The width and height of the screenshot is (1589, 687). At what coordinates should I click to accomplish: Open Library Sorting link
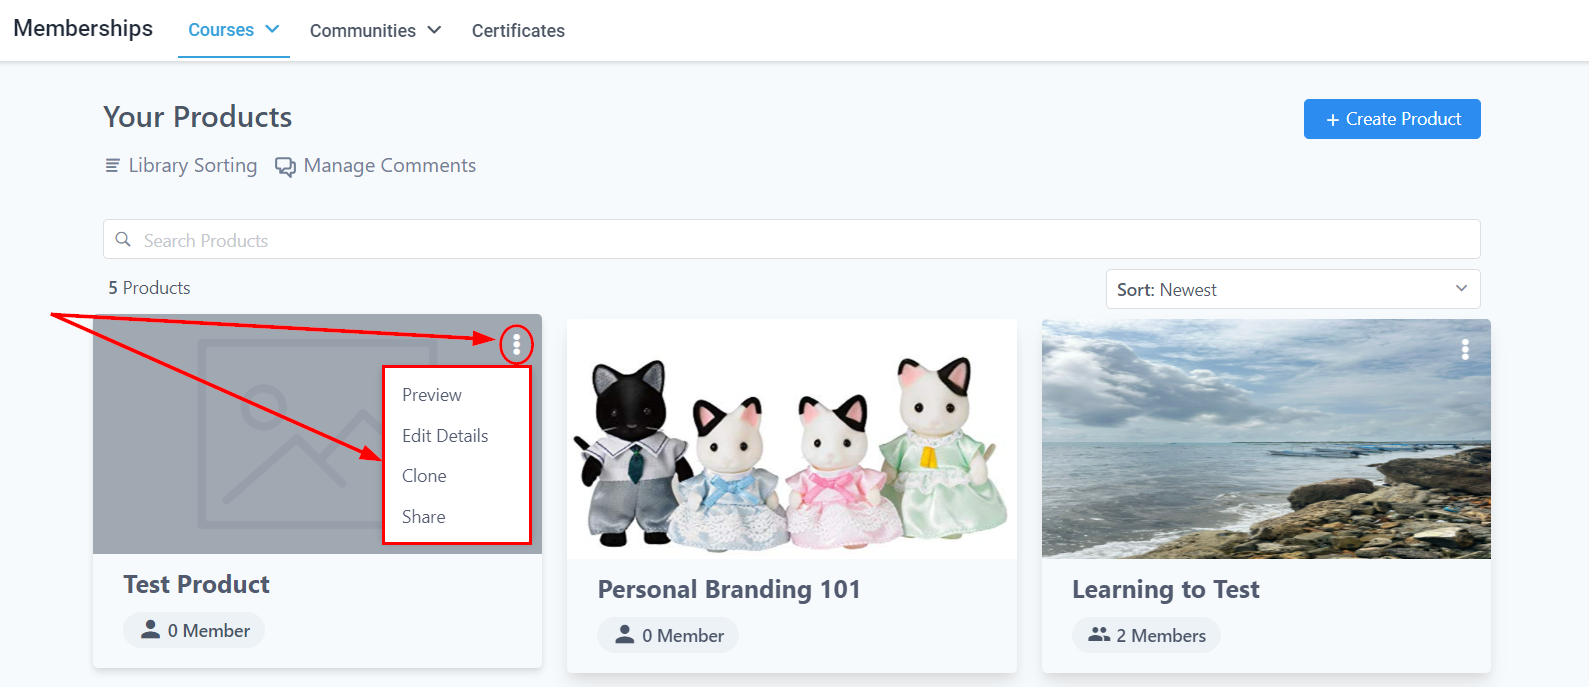[192, 165]
